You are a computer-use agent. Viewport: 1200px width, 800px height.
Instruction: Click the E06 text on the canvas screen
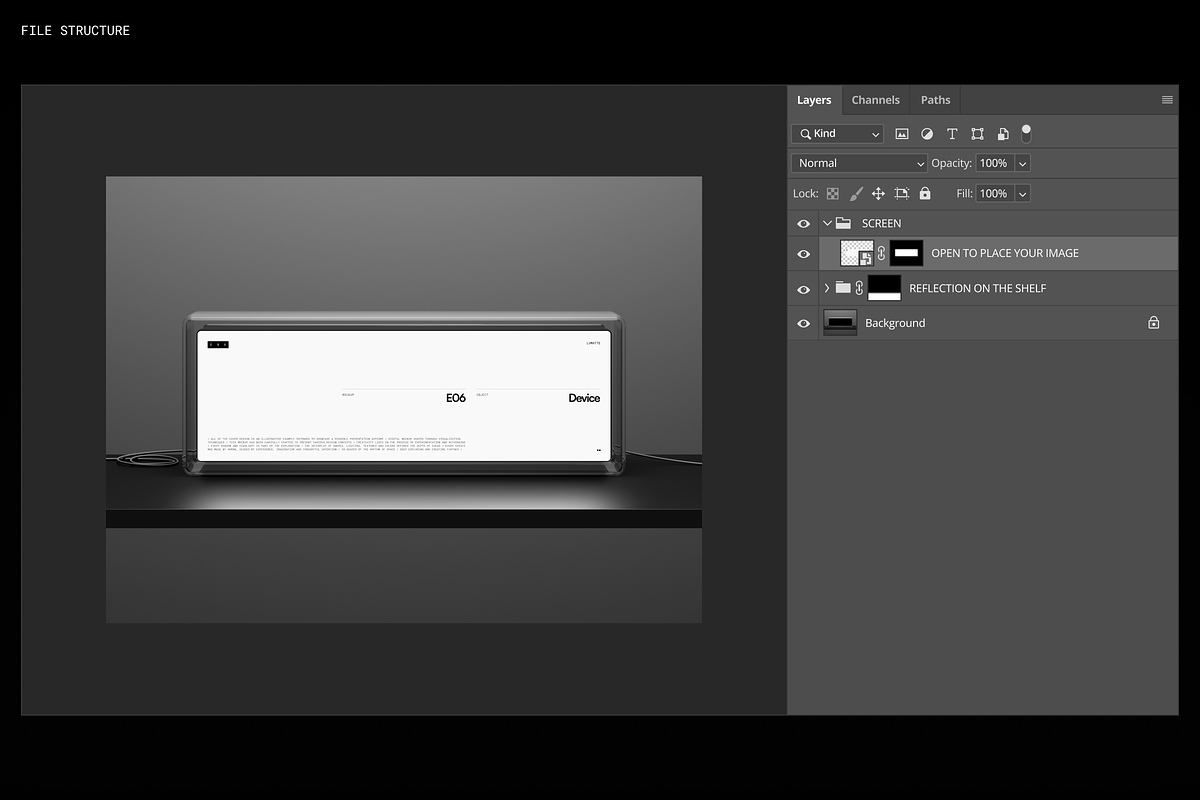click(456, 398)
